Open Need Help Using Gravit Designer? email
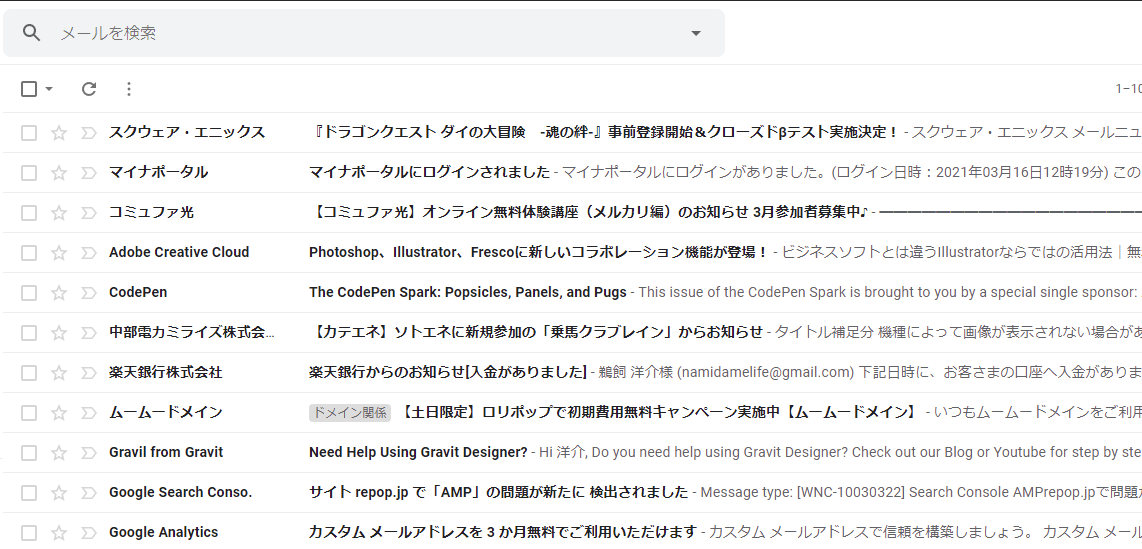The image size is (1142, 549). (418, 453)
